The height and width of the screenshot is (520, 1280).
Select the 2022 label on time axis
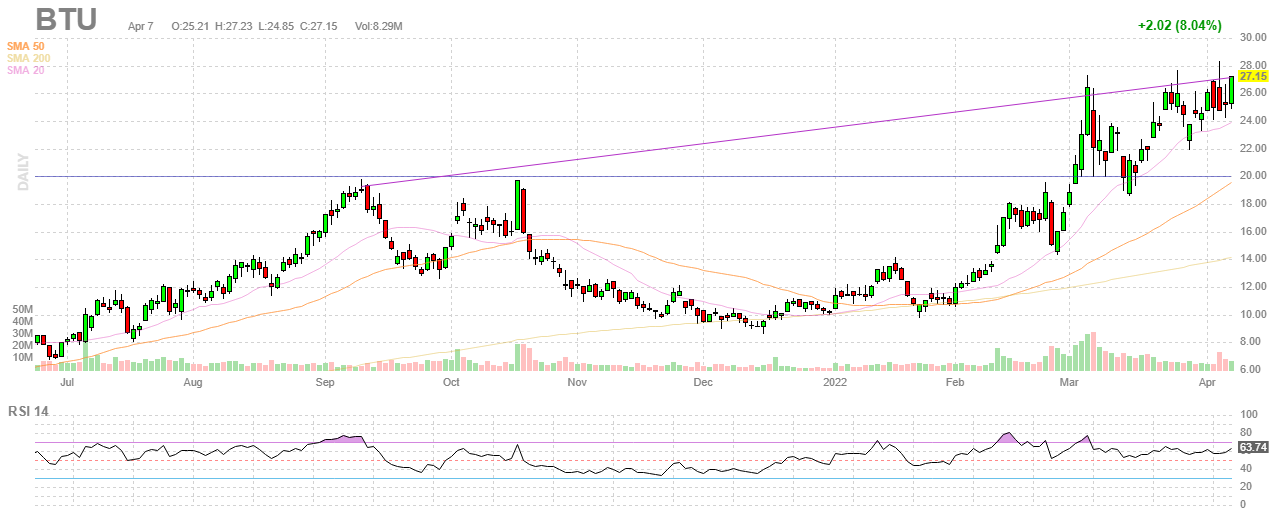(x=835, y=382)
